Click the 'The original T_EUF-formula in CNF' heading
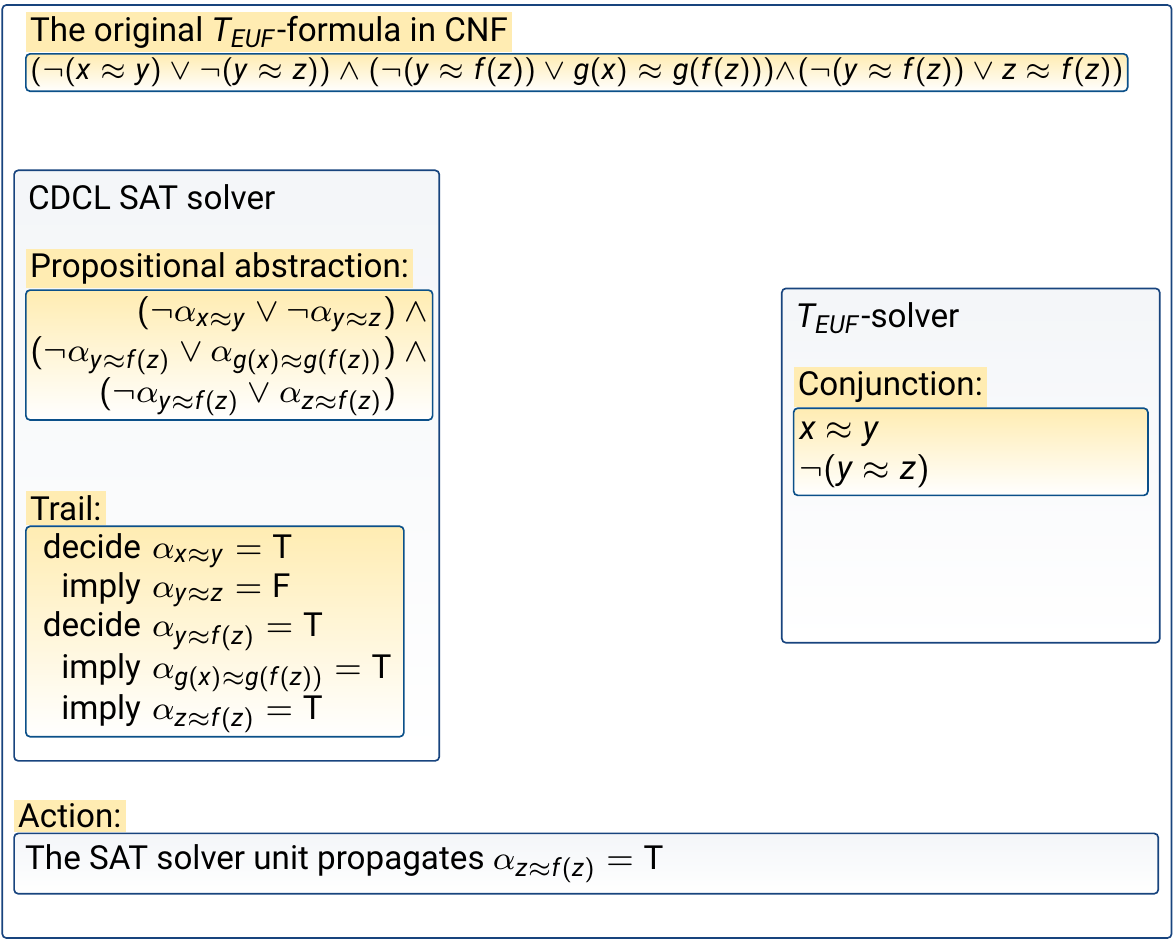 pyautogui.click(x=269, y=32)
